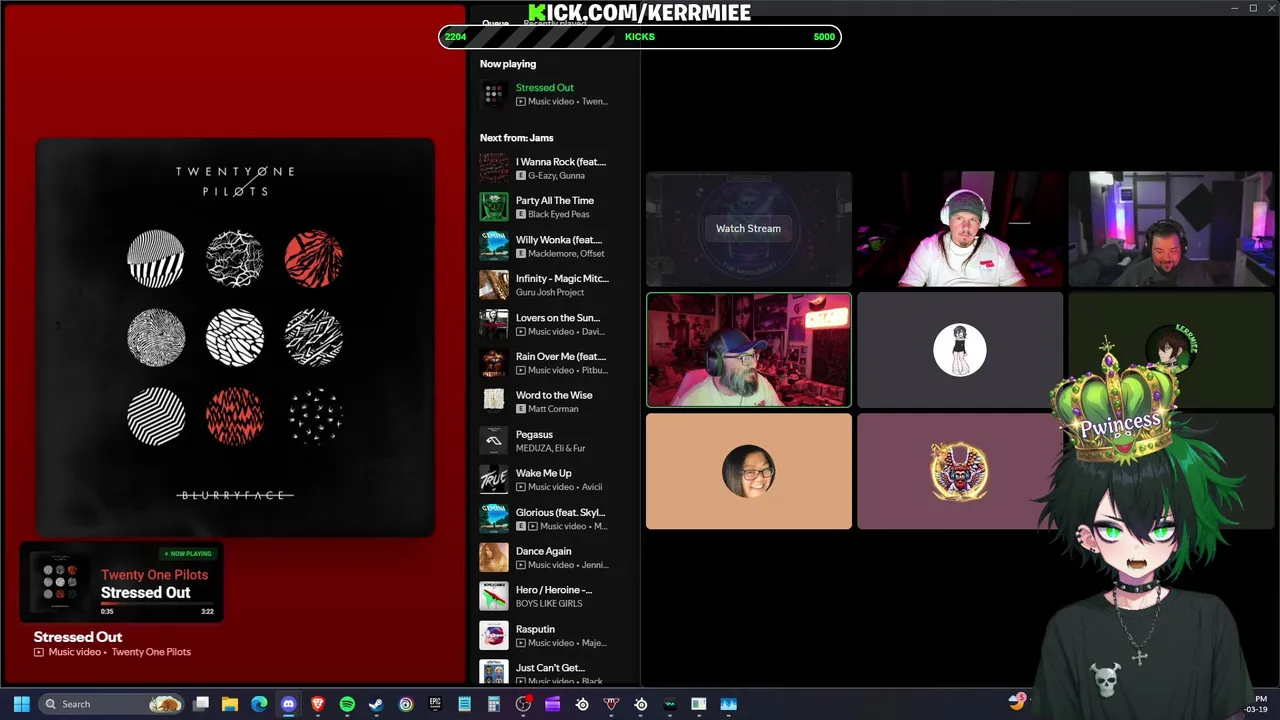Select the Glorious (feat. Skyl... queue track title
The image size is (1280, 720).
[x=560, y=512]
